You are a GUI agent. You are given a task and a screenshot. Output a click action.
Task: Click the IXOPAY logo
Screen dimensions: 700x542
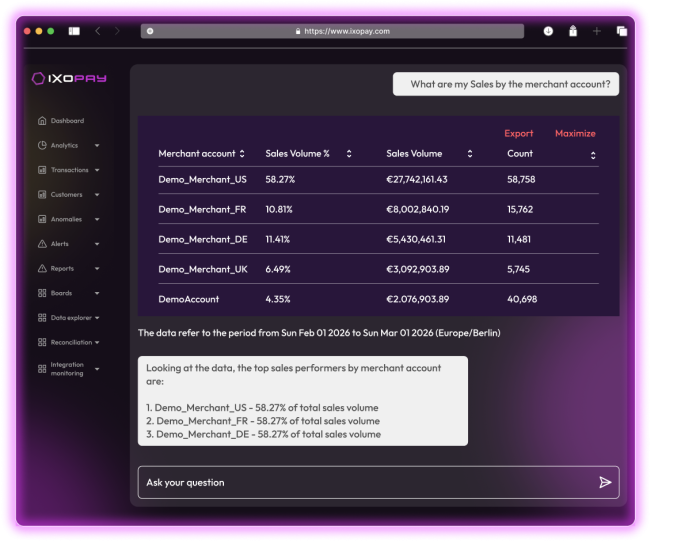[x=69, y=78]
